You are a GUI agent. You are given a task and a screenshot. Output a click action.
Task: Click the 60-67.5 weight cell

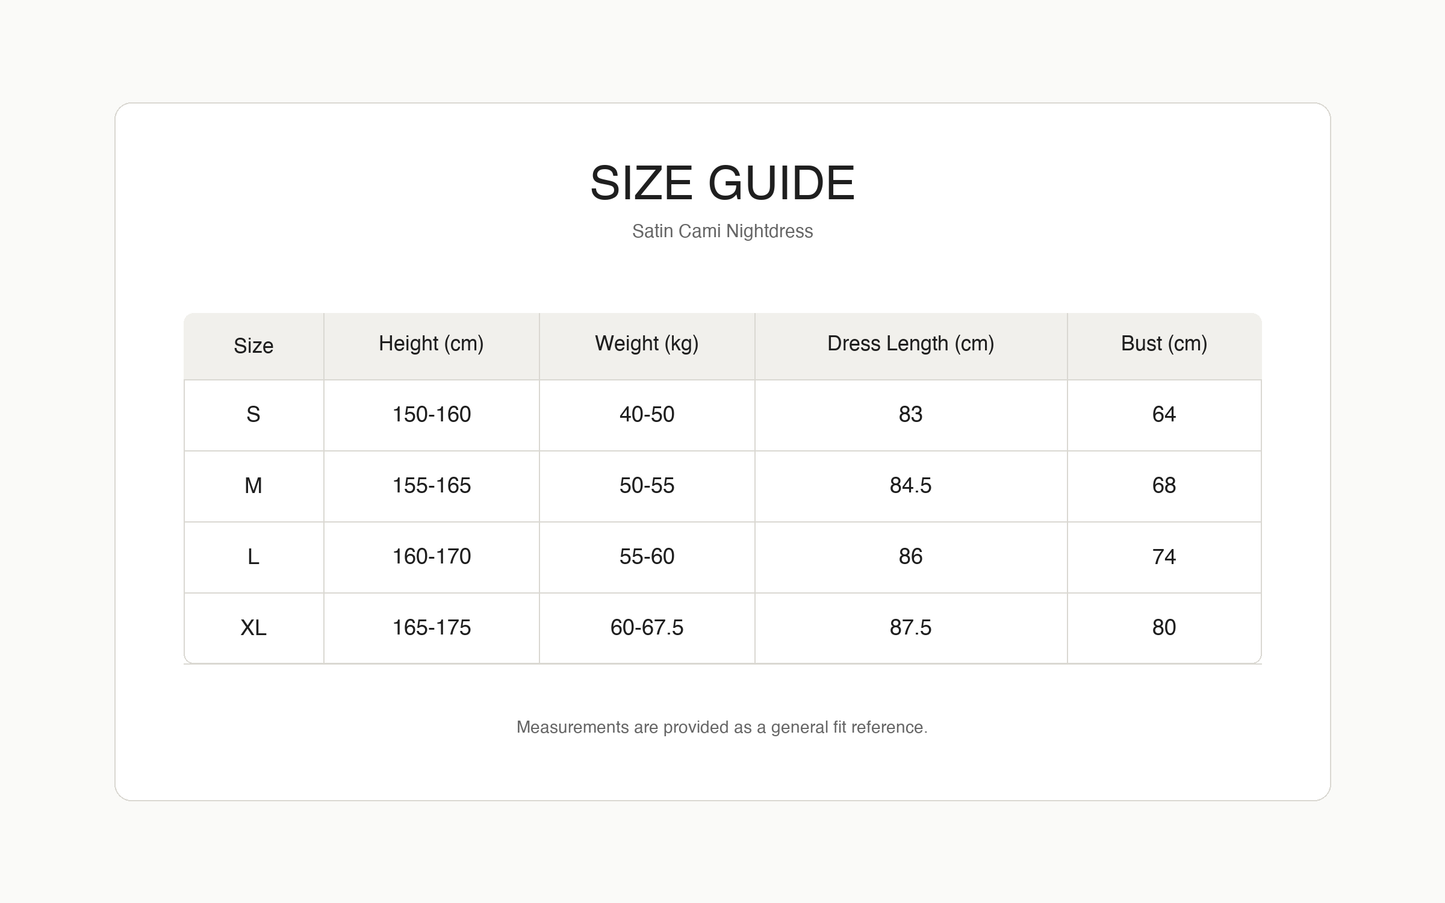(x=647, y=628)
